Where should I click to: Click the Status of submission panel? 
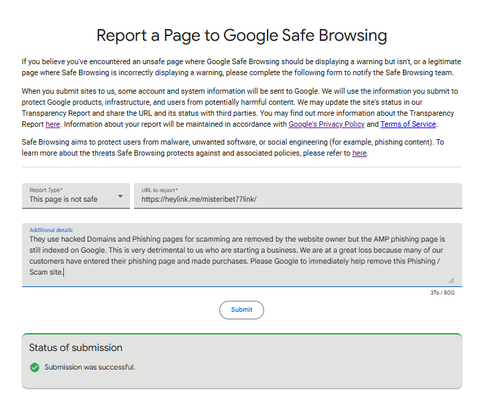(x=242, y=361)
